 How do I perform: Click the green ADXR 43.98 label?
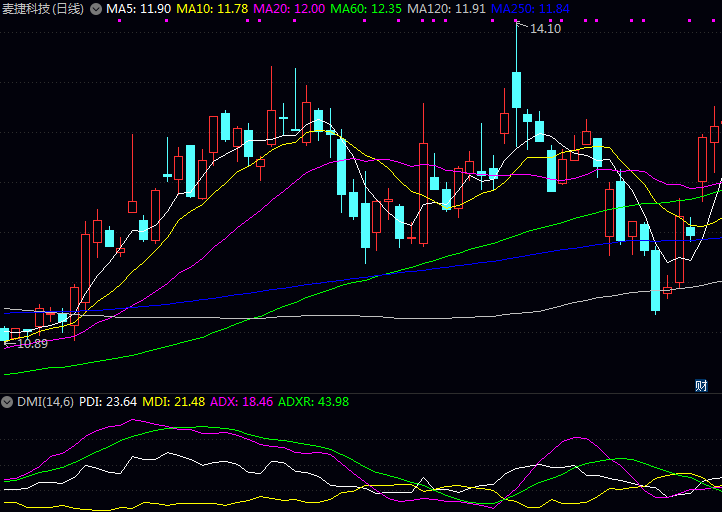313,401
